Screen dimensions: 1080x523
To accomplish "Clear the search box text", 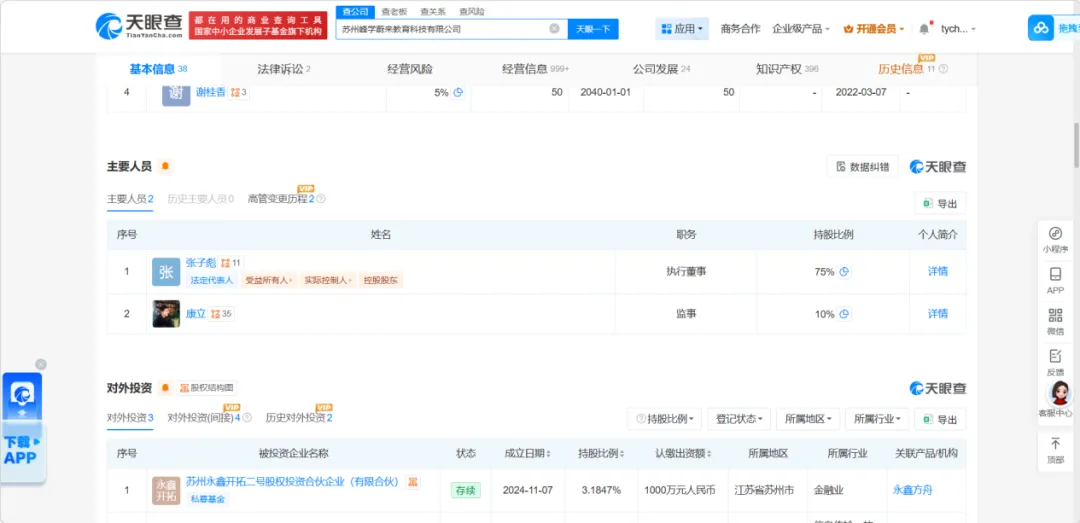I will 554,29.
